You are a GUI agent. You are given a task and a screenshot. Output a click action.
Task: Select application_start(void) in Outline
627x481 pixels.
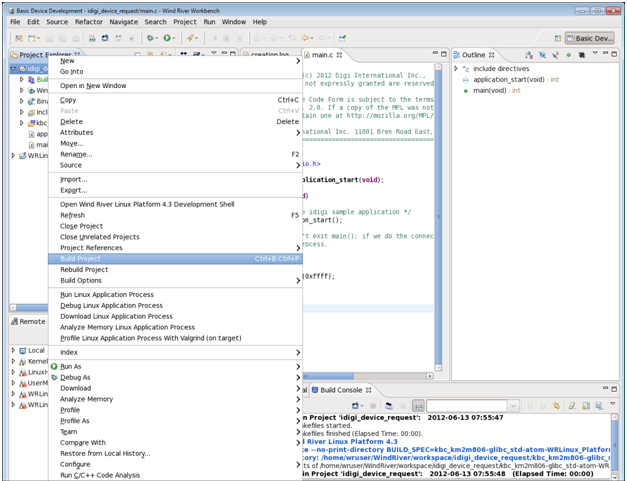coord(510,79)
